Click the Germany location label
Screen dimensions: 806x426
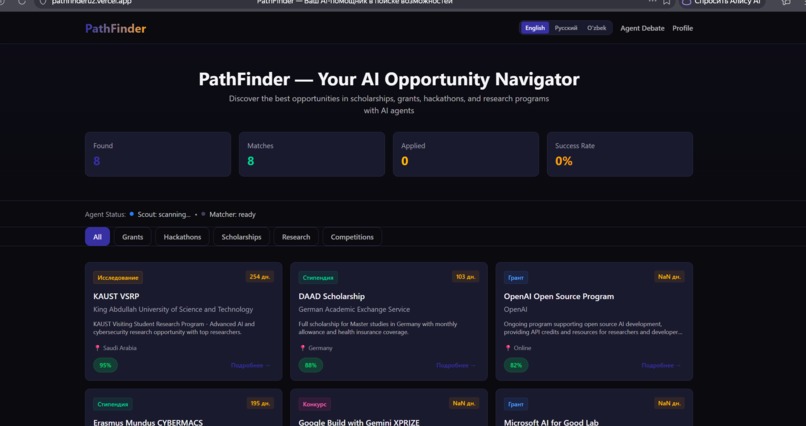click(x=320, y=348)
